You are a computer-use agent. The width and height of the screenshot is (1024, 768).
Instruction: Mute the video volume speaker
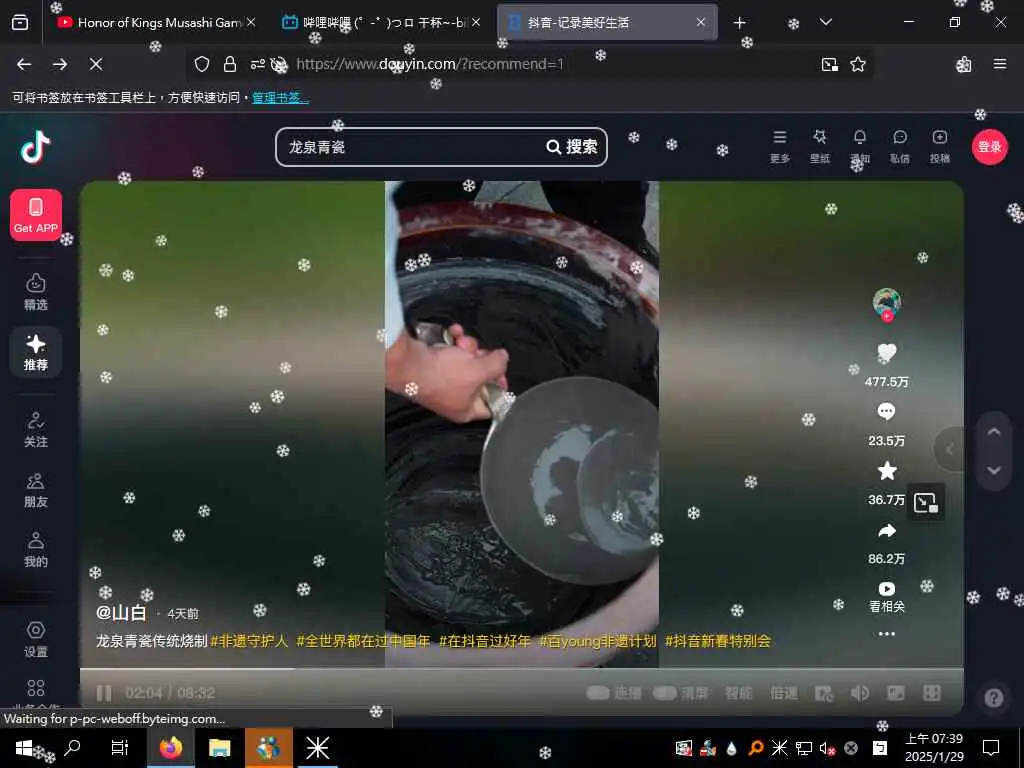pos(859,693)
